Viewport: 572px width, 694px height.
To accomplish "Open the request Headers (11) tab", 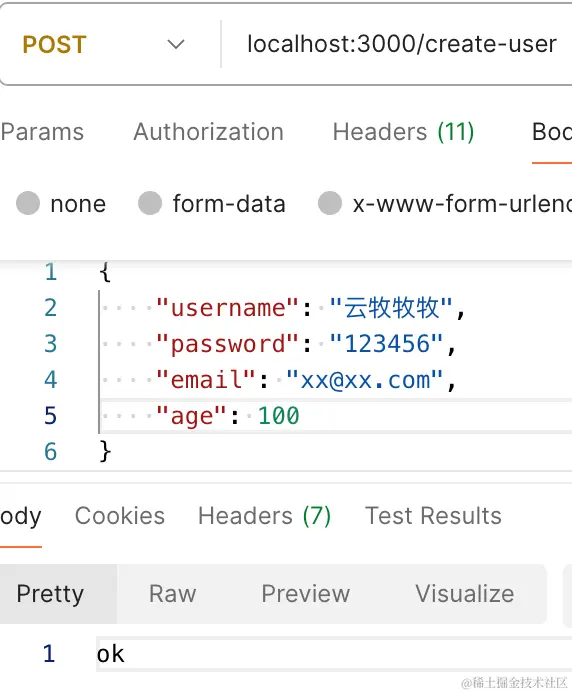I will (403, 132).
